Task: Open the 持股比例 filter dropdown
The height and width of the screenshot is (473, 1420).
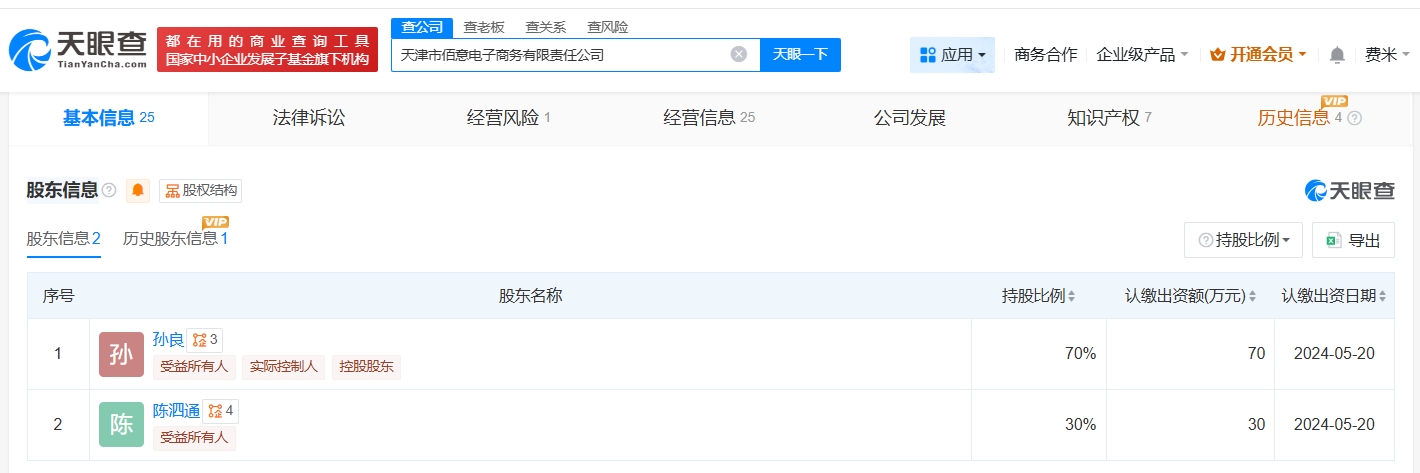Action: [1243, 240]
